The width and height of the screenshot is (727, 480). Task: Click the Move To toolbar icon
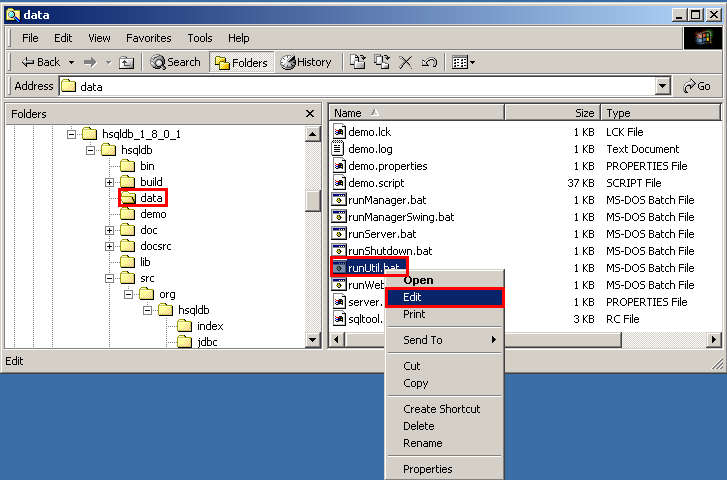coord(359,62)
